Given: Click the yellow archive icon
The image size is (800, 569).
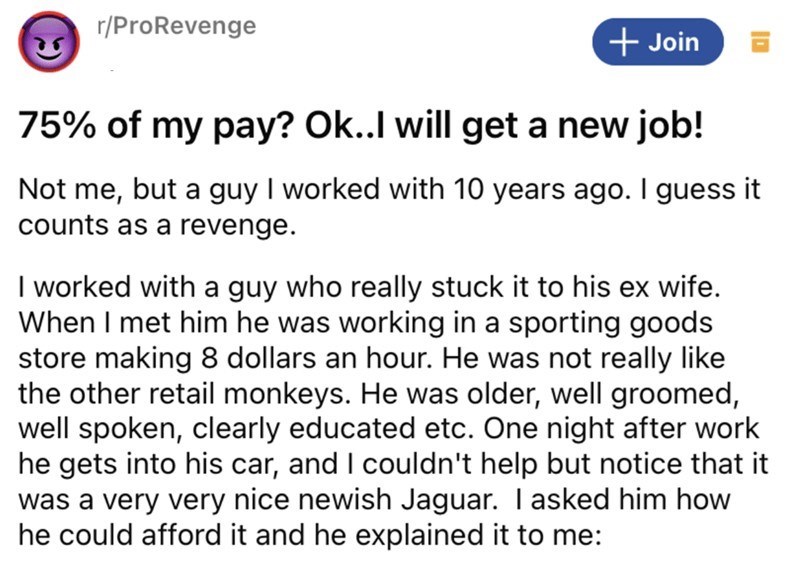Looking at the screenshot, I should coord(759,42).
